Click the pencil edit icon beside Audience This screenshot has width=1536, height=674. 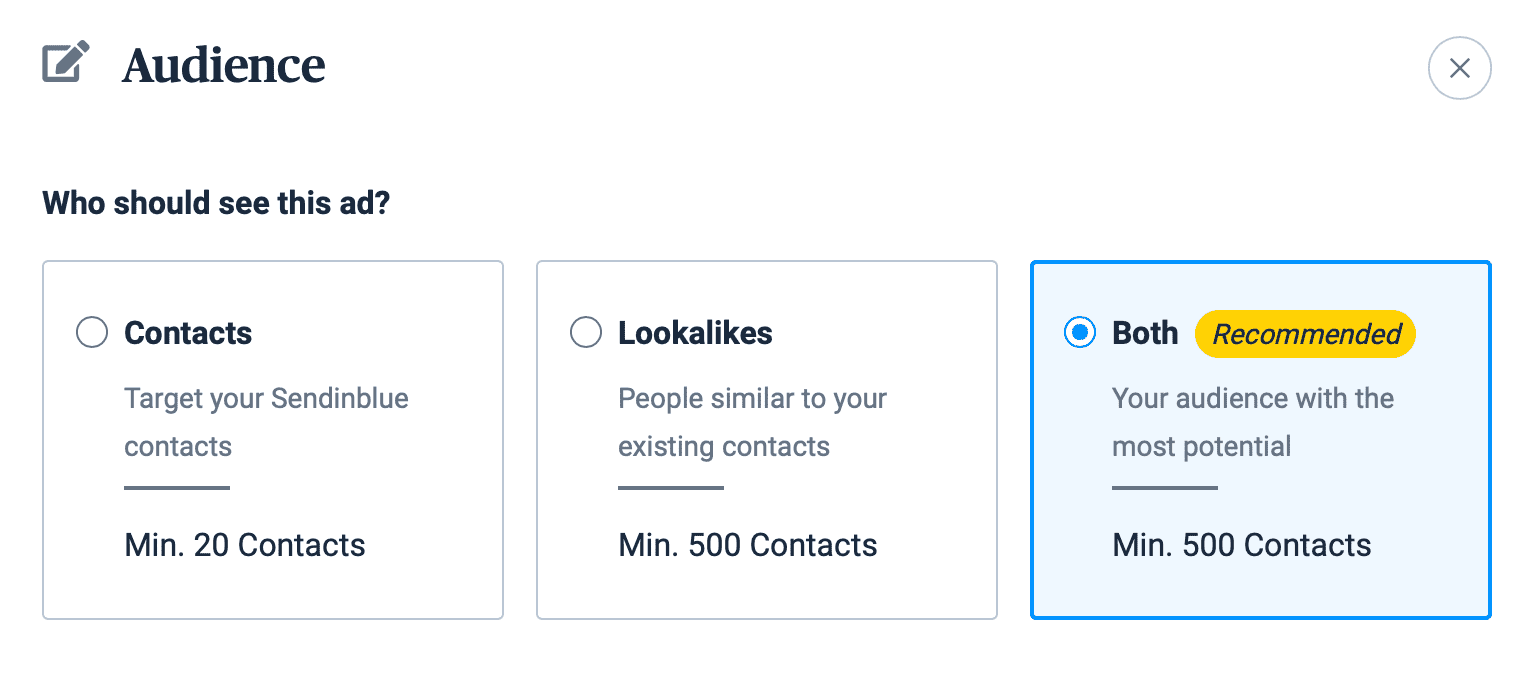click(66, 62)
